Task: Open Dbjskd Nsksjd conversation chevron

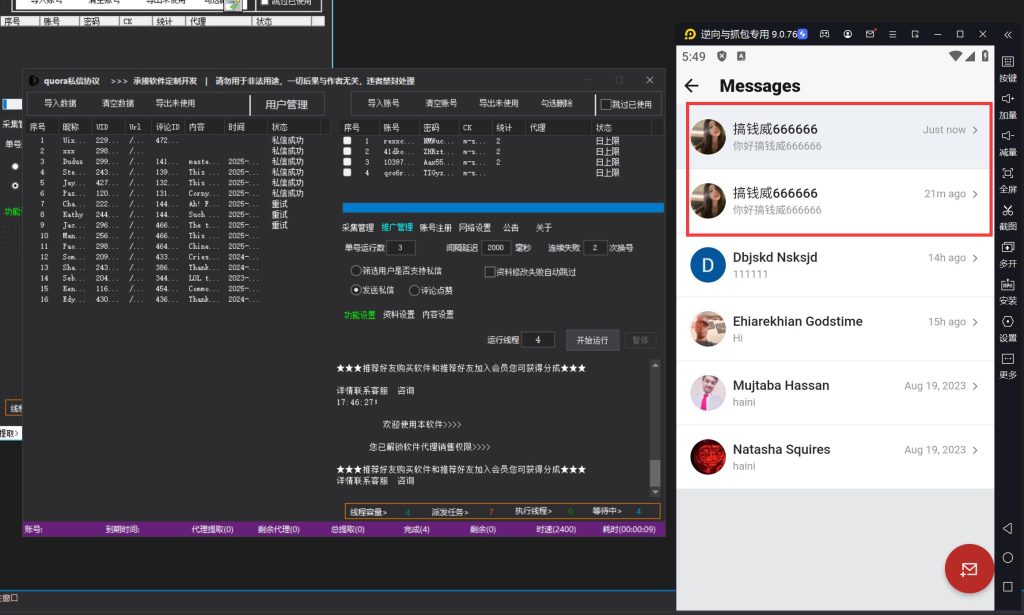Action: (x=975, y=258)
